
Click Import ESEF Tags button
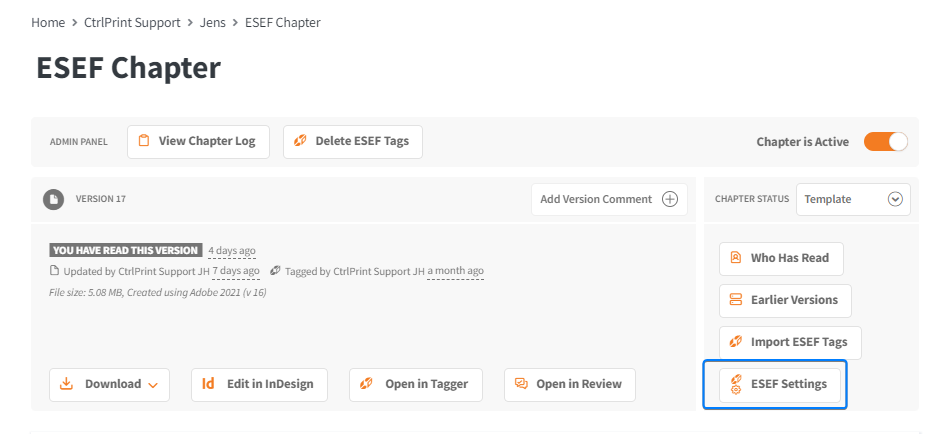(790, 342)
